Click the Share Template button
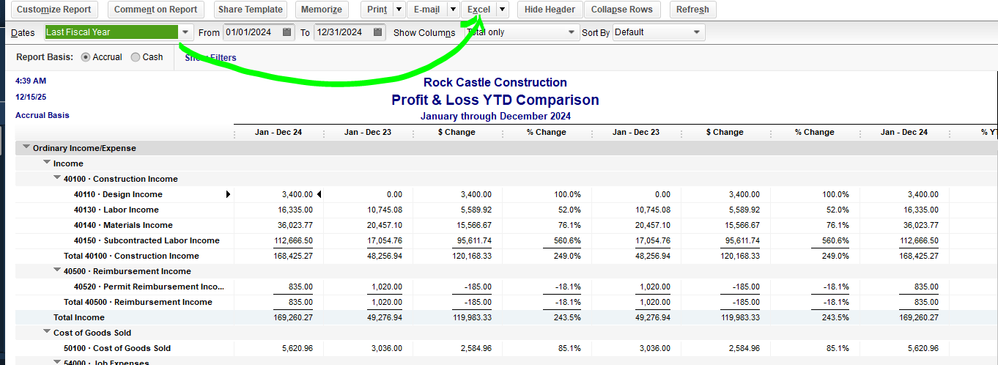This screenshot has height=365, width=998. point(249,10)
